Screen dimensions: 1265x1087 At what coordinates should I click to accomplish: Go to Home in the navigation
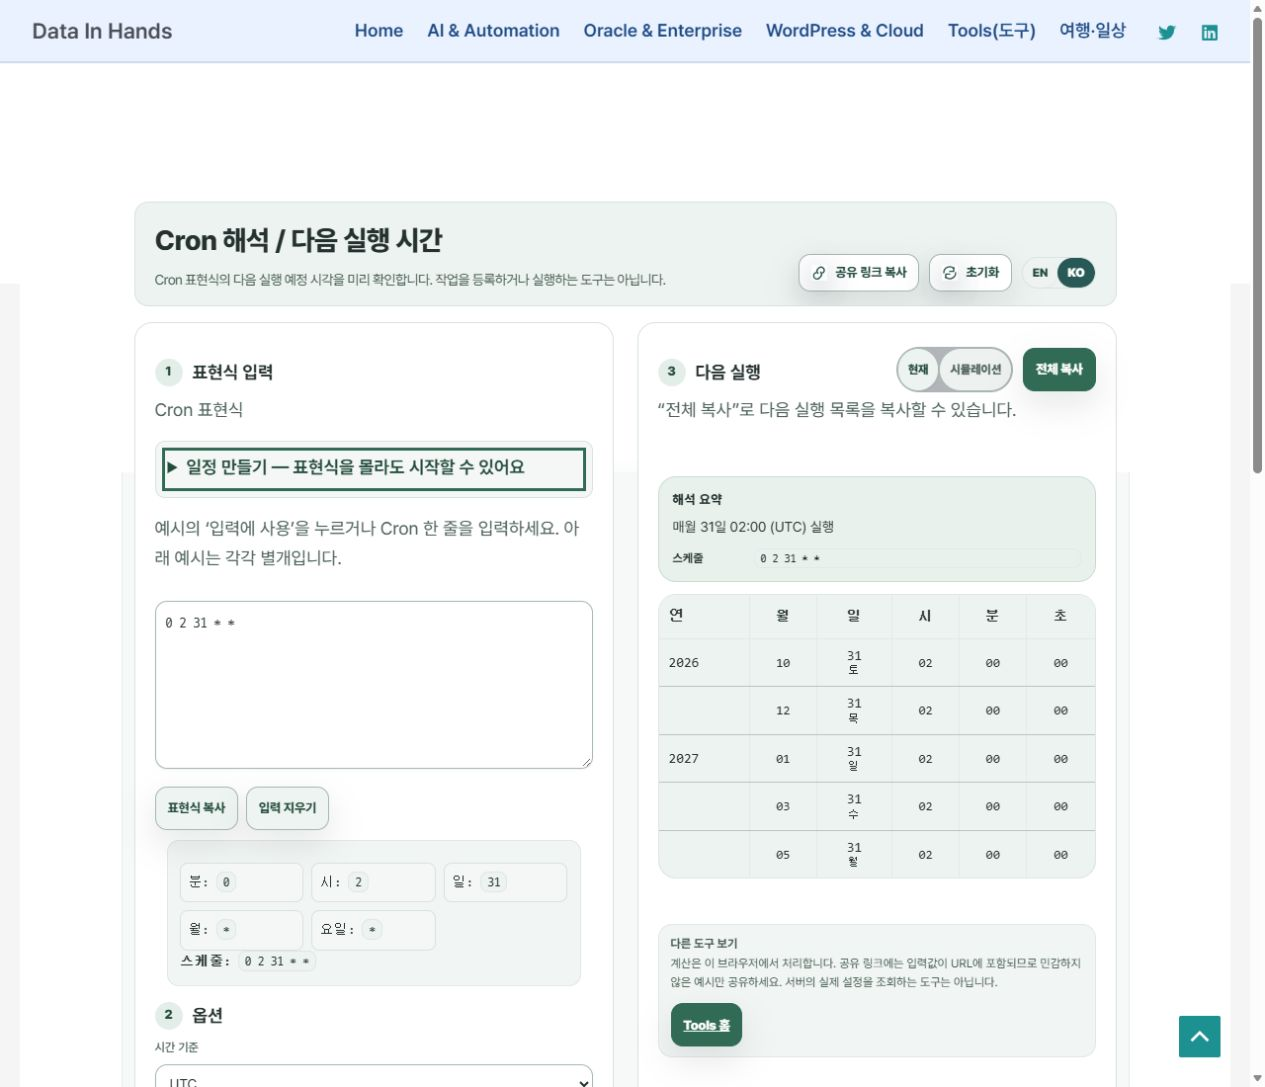pos(379,30)
